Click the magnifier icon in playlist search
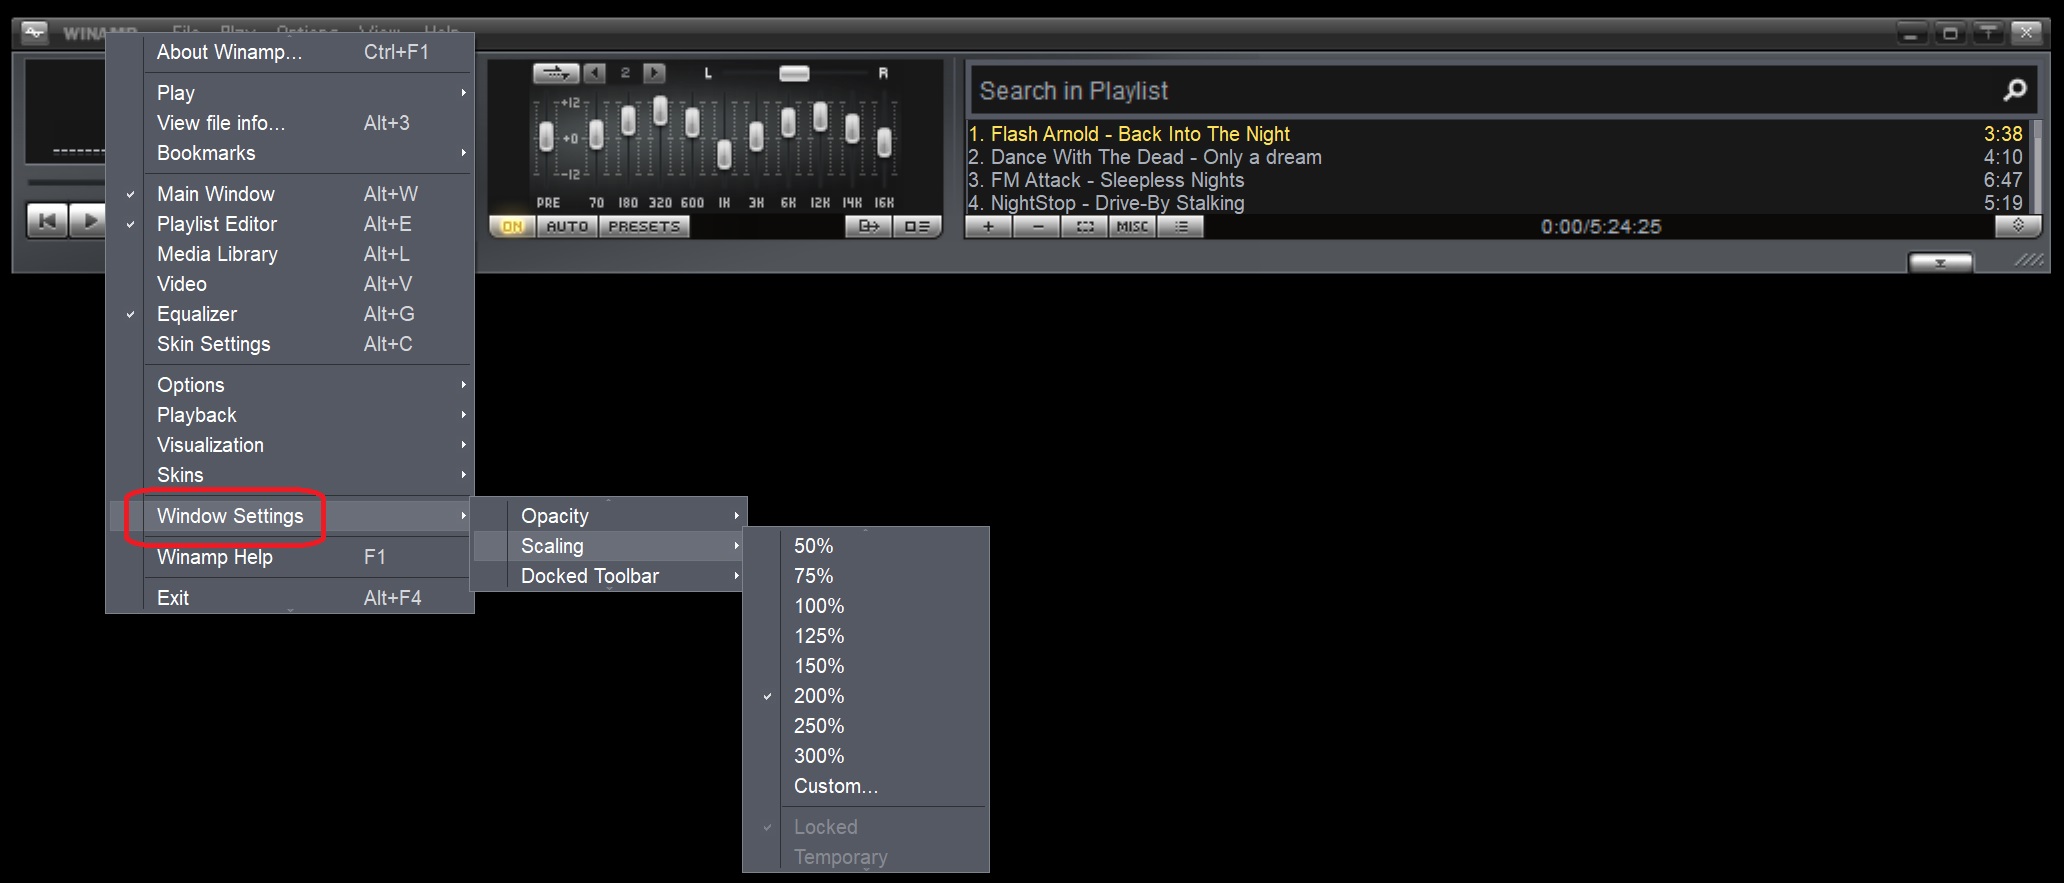Viewport: 2064px width, 883px height. (x=2014, y=91)
